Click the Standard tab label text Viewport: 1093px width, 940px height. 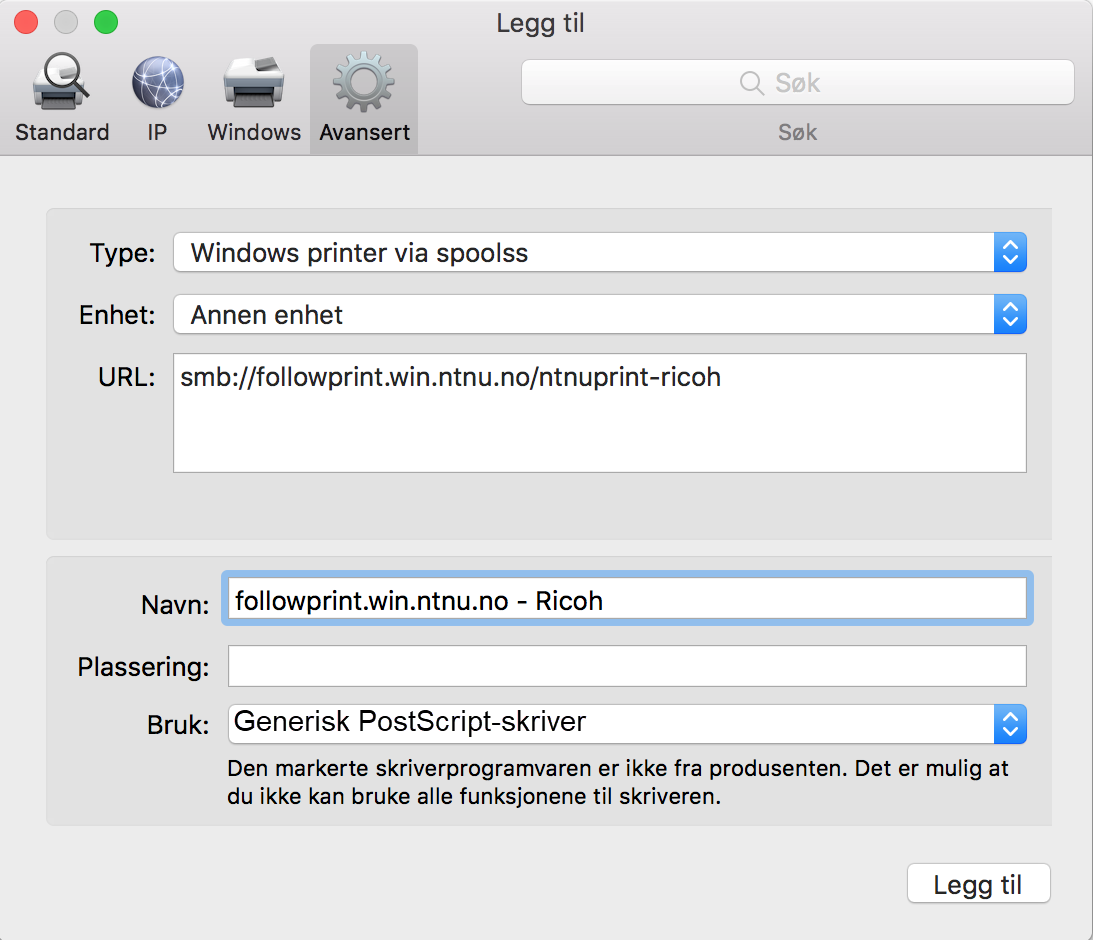pos(62,132)
